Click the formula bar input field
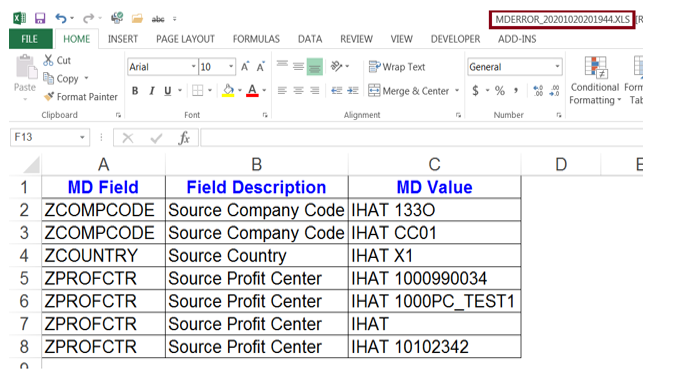This screenshot has height=377, width=684. [x=421, y=138]
